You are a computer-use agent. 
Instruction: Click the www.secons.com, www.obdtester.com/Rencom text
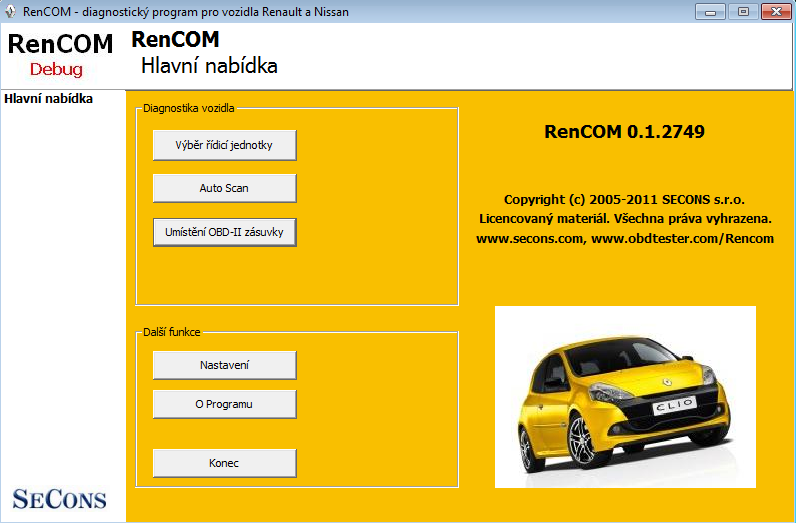point(625,239)
